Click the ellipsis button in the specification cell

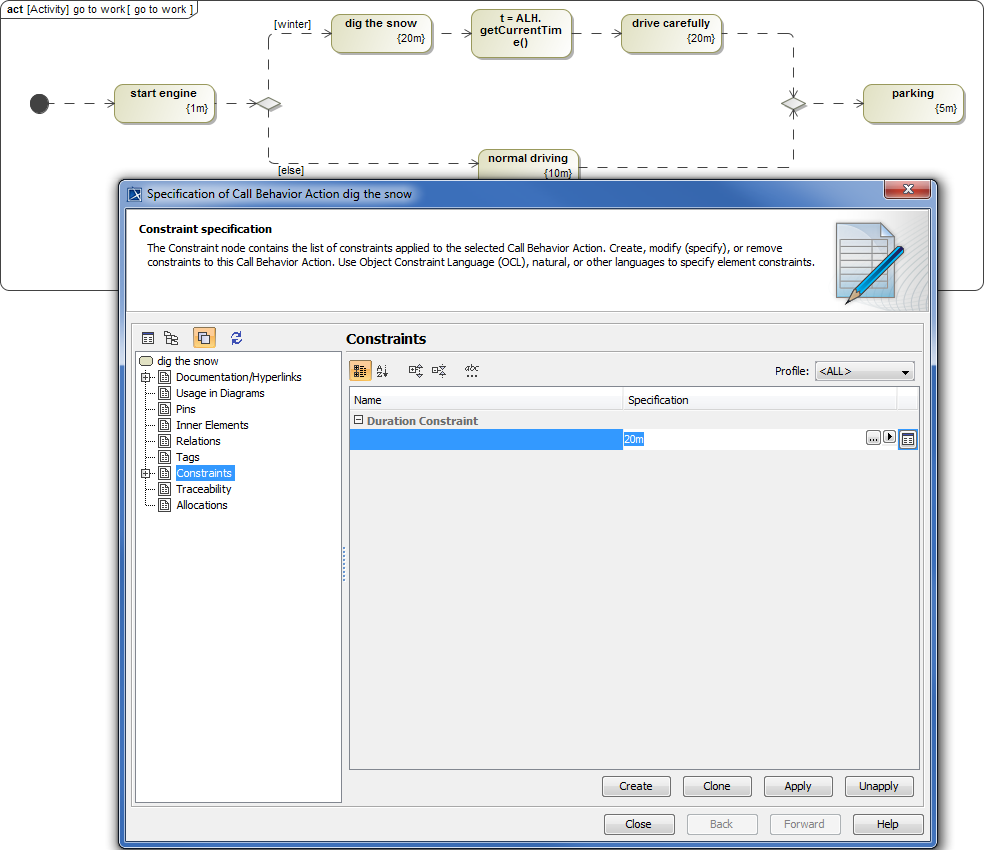click(x=872, y=438)
